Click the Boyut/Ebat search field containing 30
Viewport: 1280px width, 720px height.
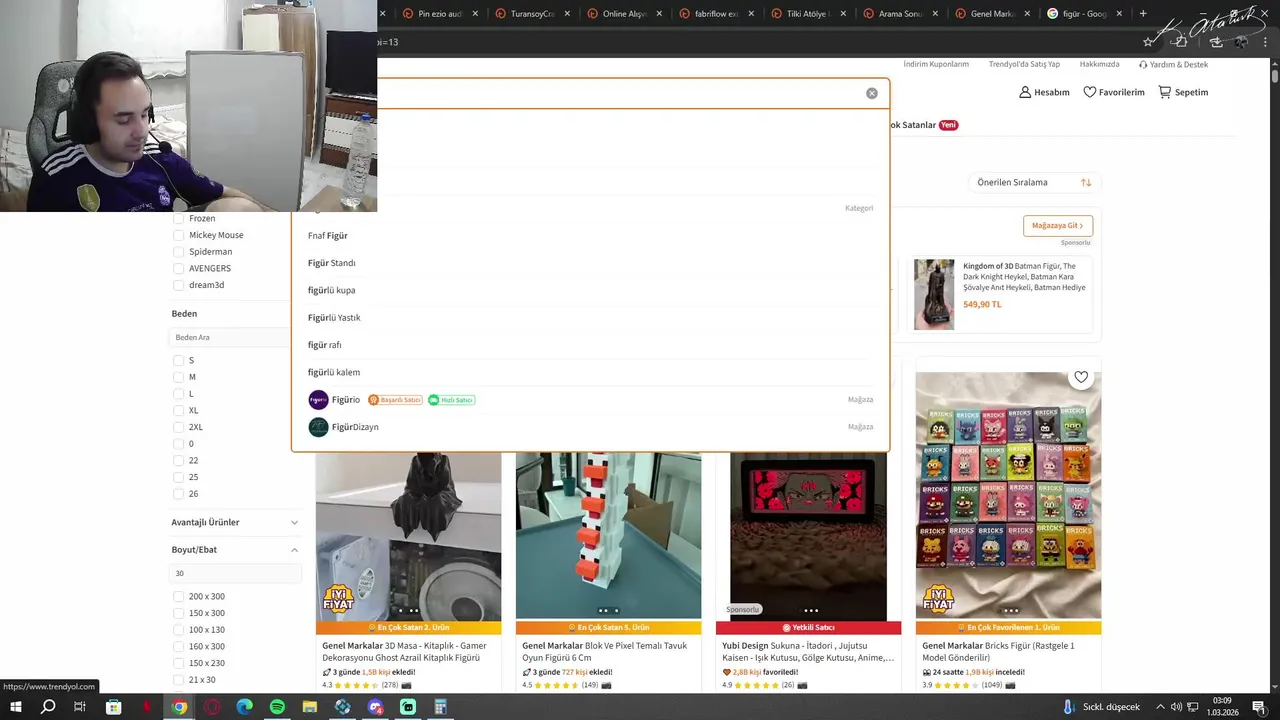pos(236,574)
